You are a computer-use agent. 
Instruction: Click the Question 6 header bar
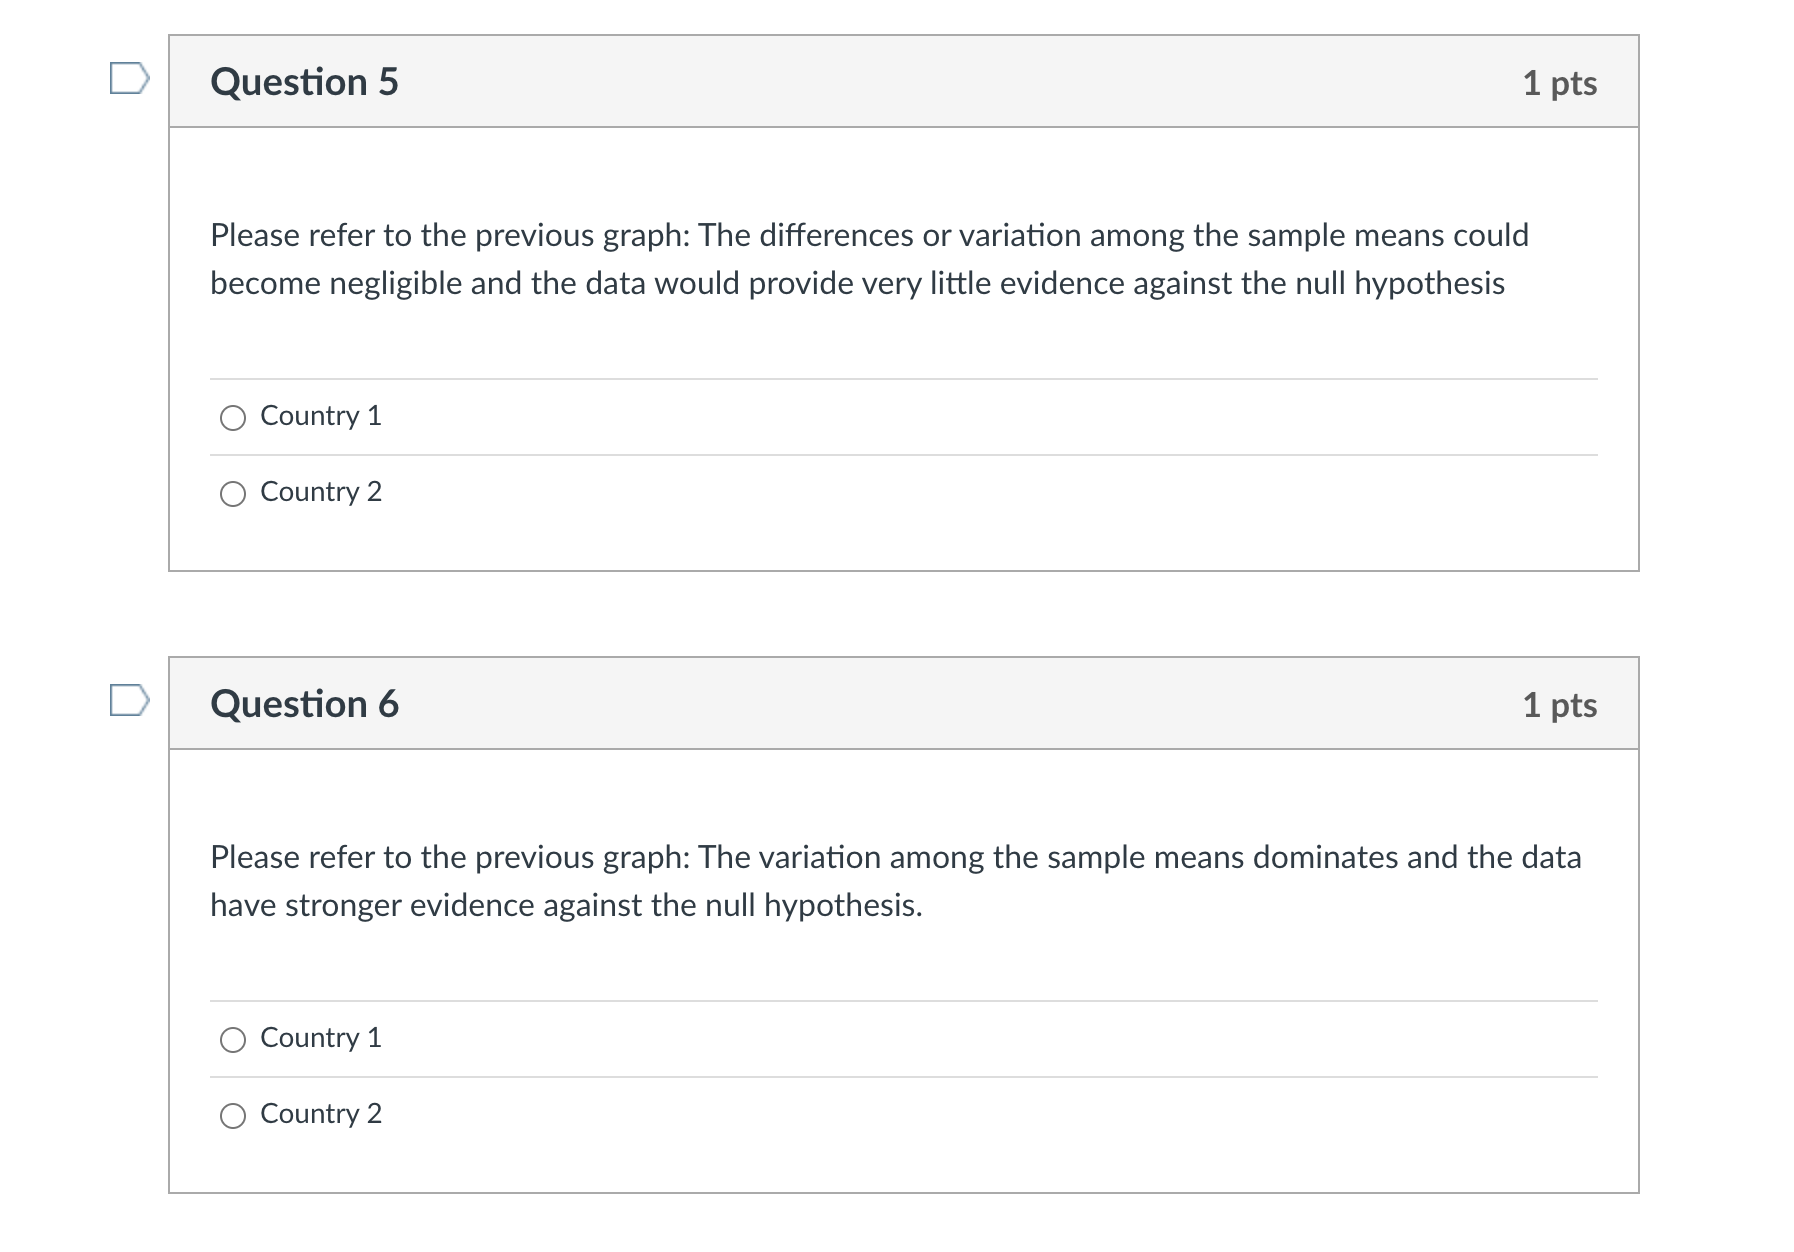[x=900, y=703]
